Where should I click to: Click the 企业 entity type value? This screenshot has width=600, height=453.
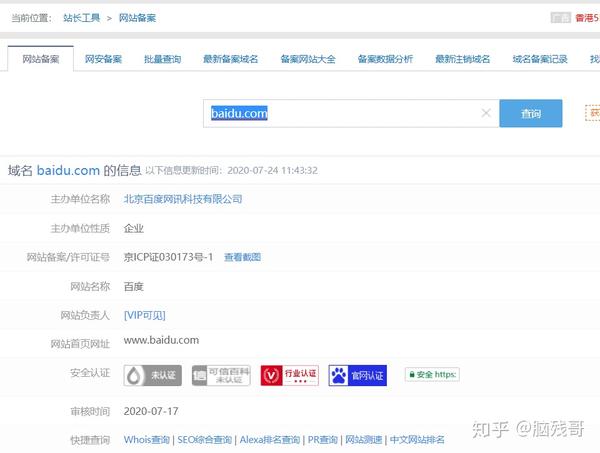tap(134, 228)
